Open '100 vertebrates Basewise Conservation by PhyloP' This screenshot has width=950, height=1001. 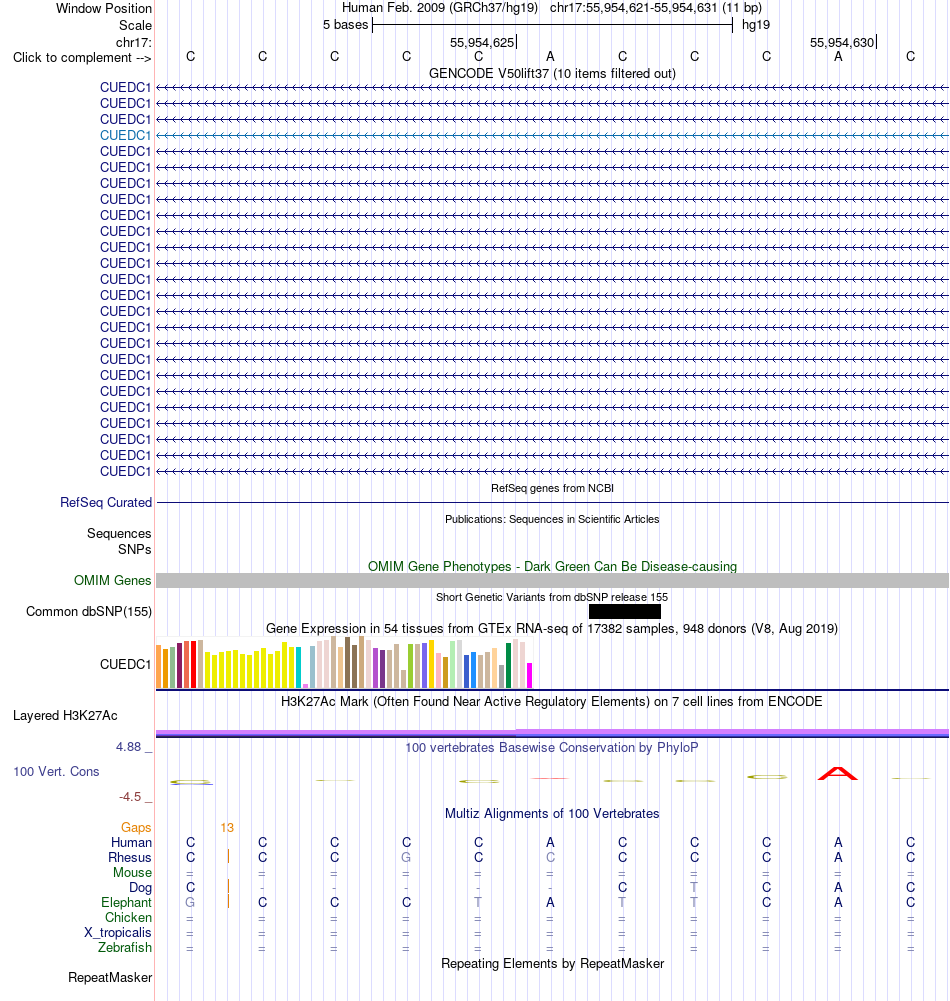click(552, 747)
